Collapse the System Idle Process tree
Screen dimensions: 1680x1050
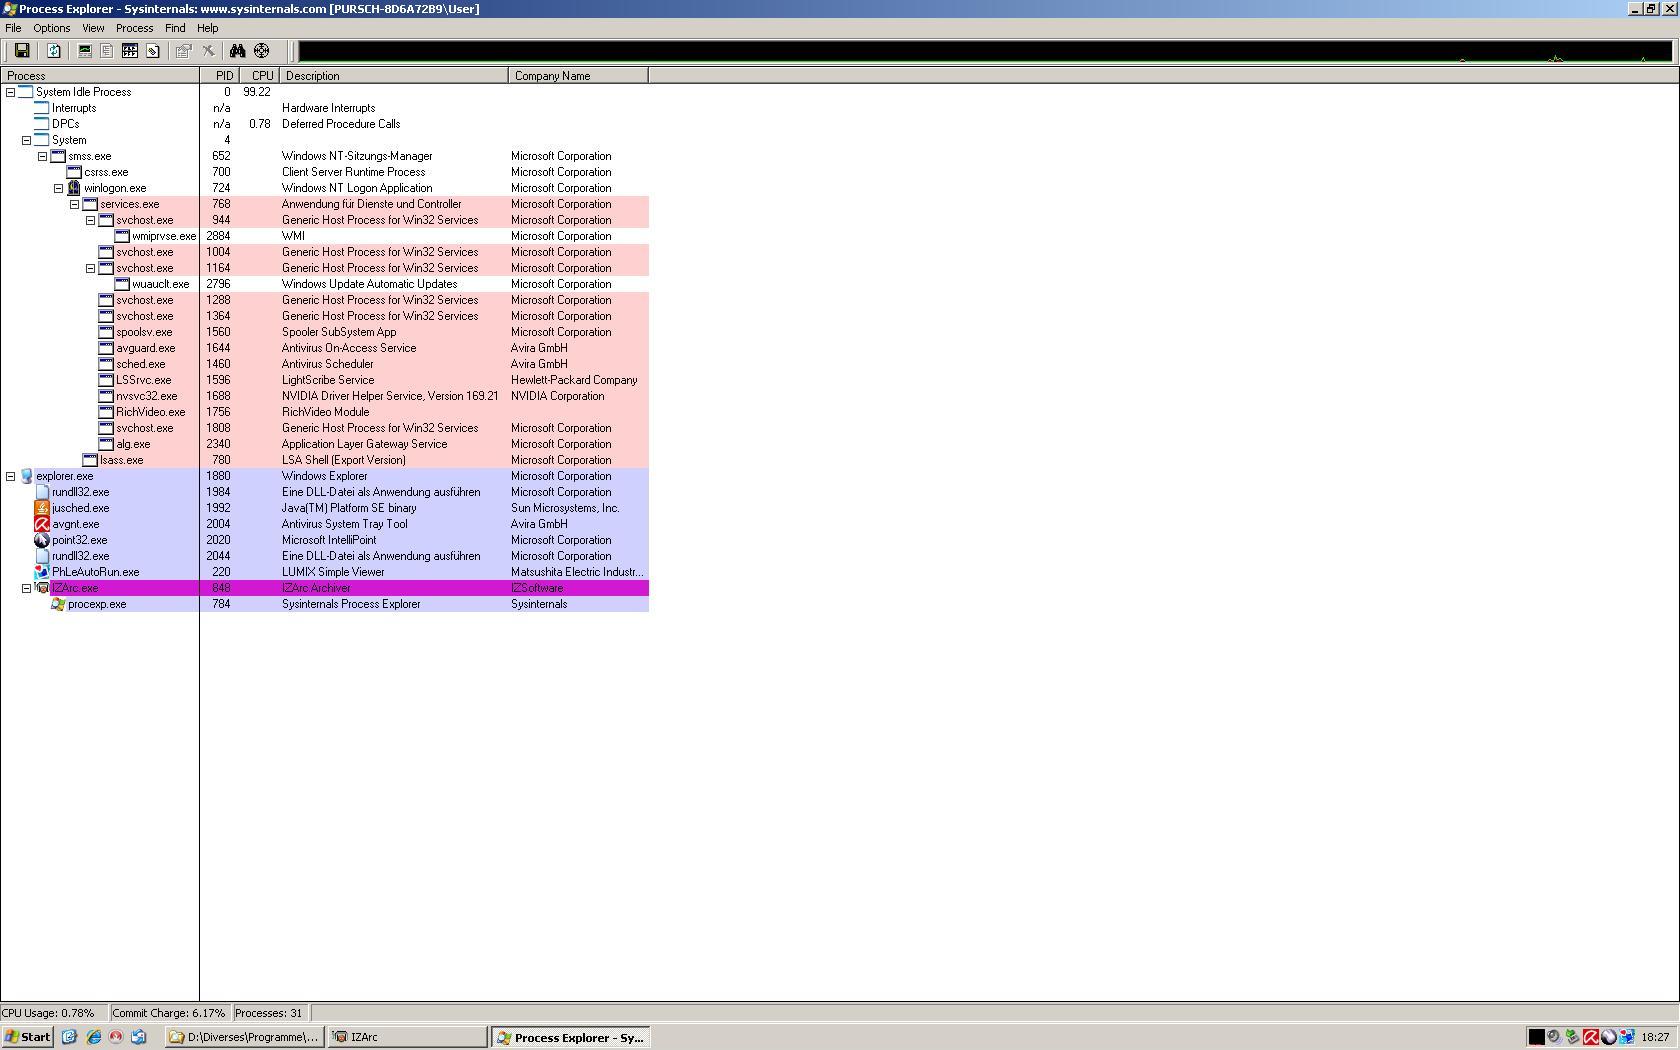10,92
